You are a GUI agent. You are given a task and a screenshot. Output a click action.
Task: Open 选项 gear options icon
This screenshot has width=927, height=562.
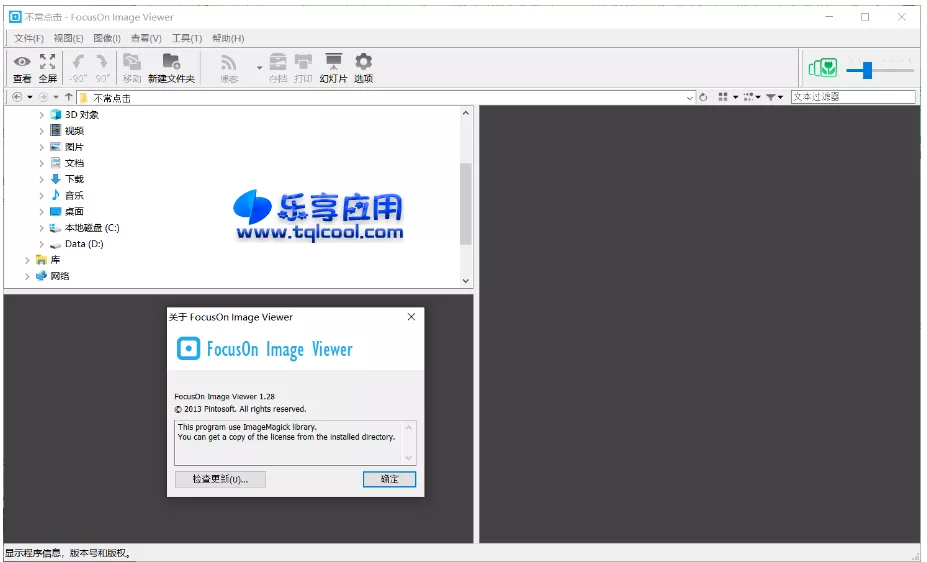click(x=363, y=61)
